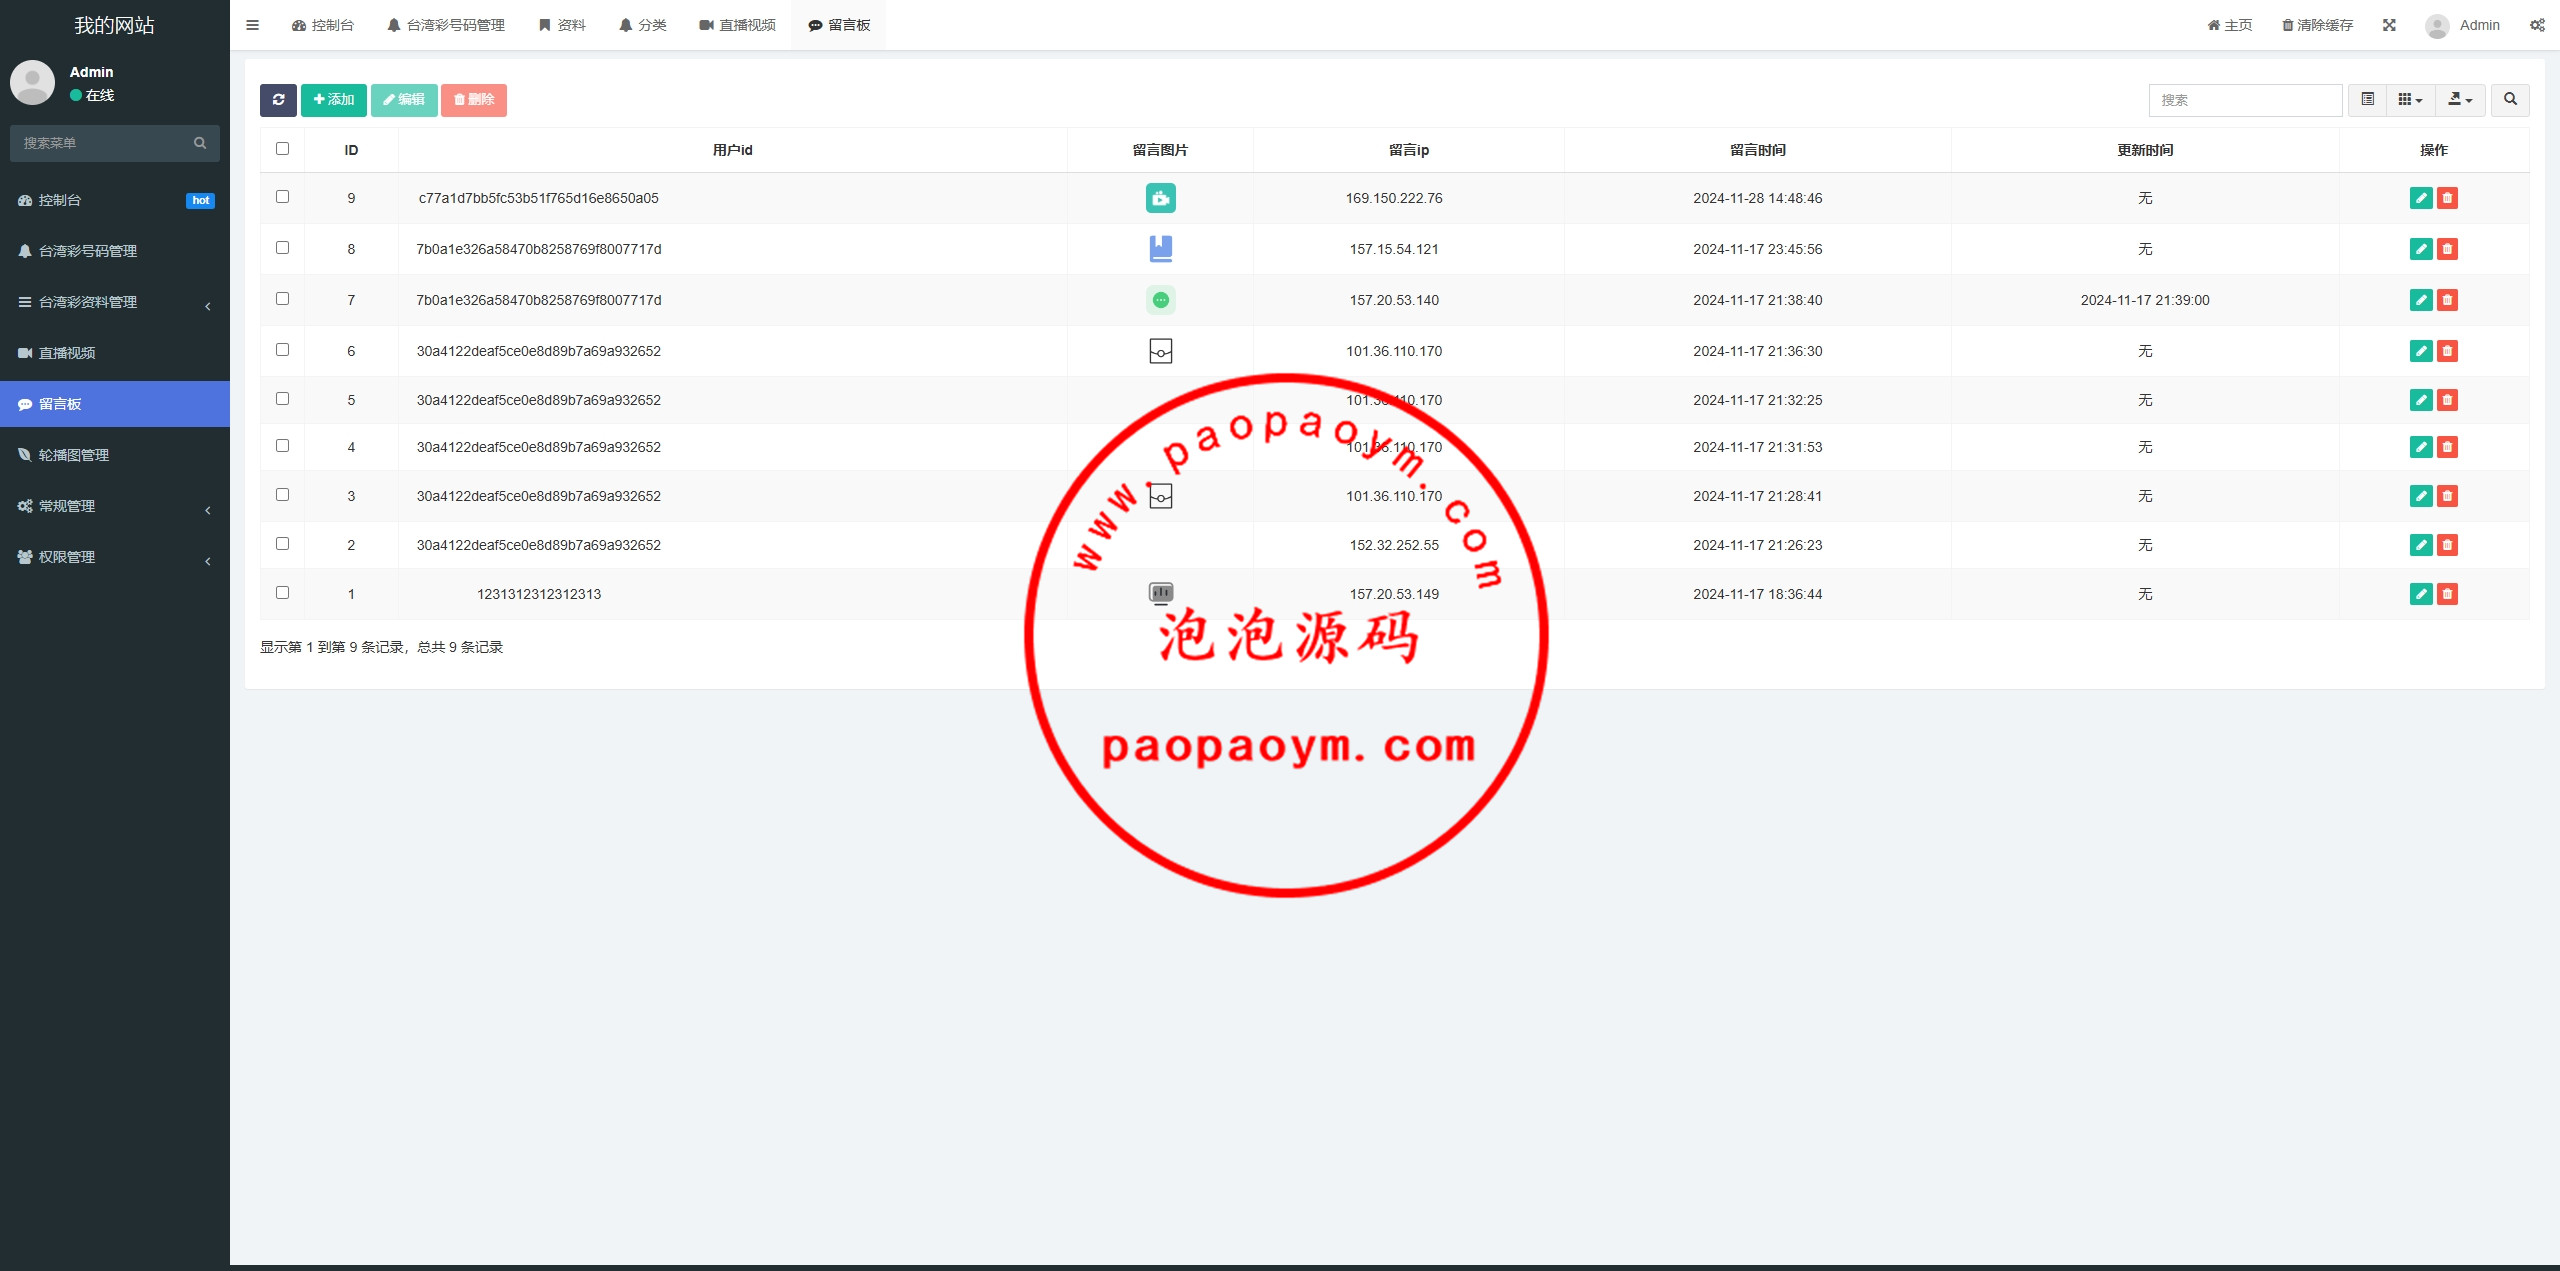Open message image thumbnail for ID 9

[1160, 198]
